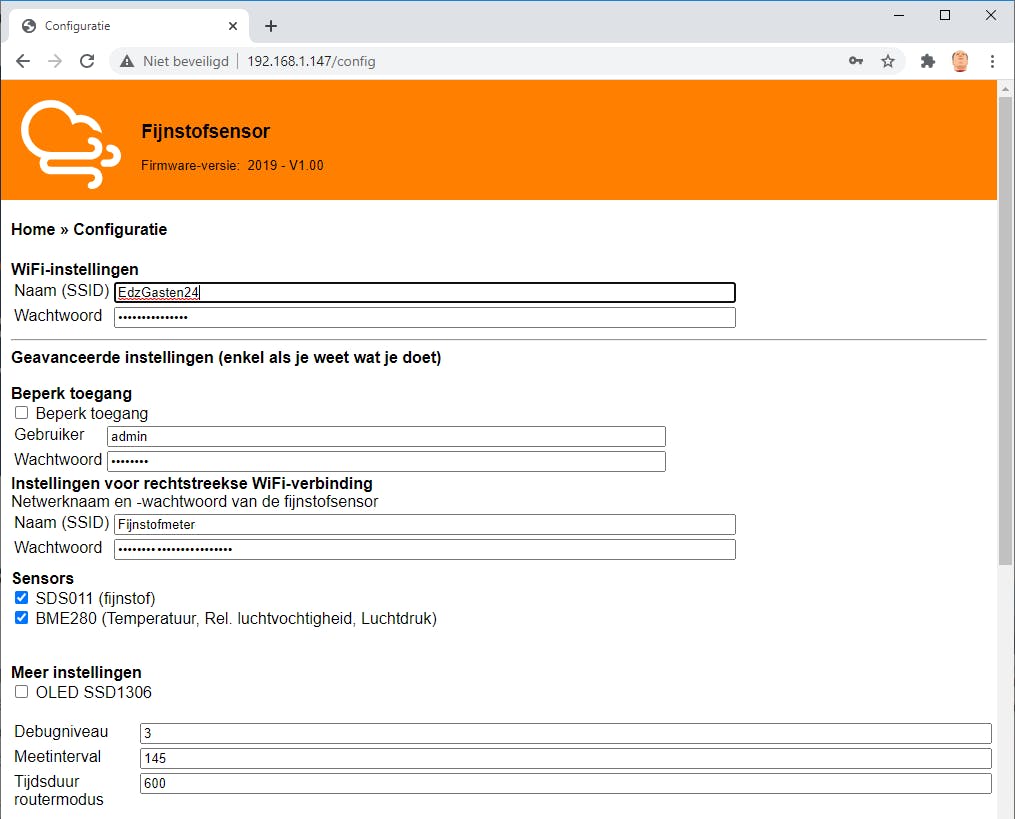Open the saved passwords key icon

856,61
